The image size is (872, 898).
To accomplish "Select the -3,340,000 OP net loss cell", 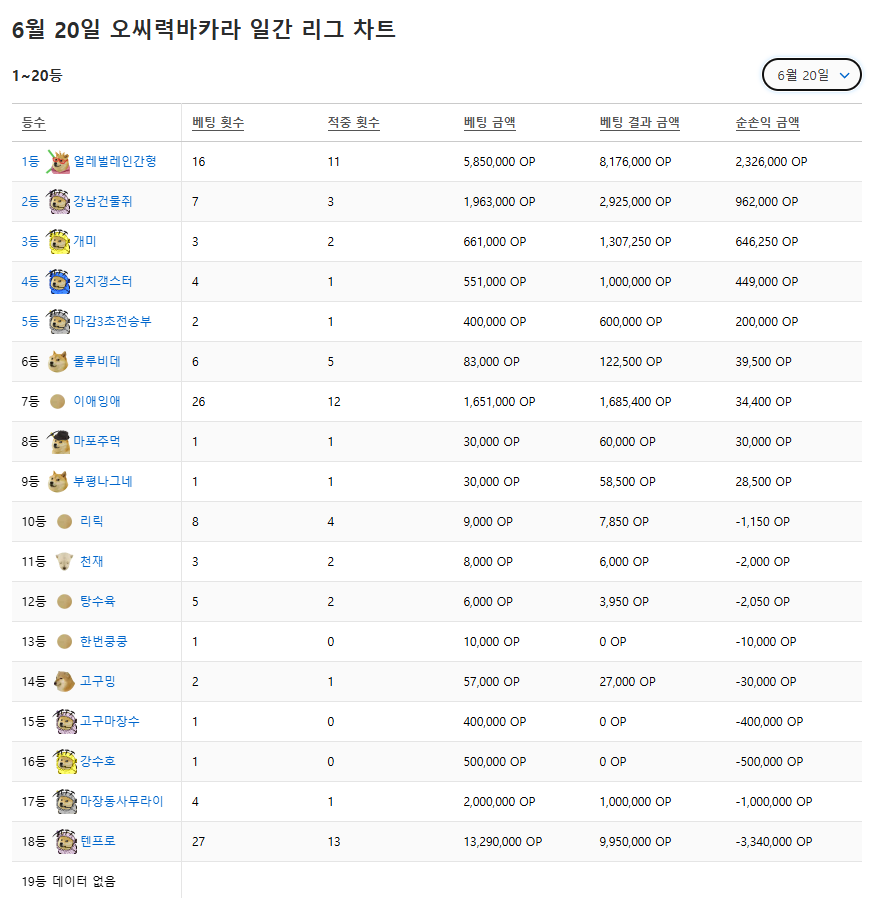I will tap(774, 841).
